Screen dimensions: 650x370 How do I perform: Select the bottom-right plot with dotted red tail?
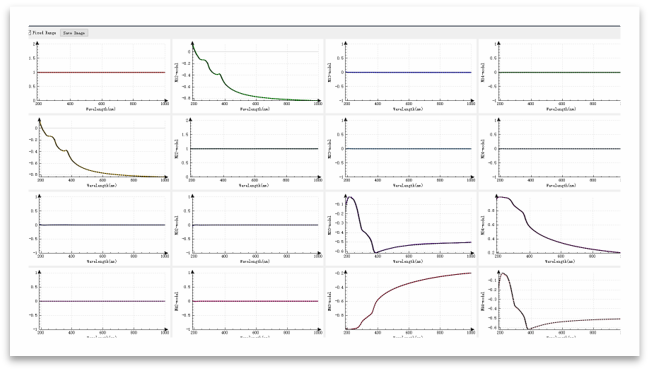click(550, 302)
